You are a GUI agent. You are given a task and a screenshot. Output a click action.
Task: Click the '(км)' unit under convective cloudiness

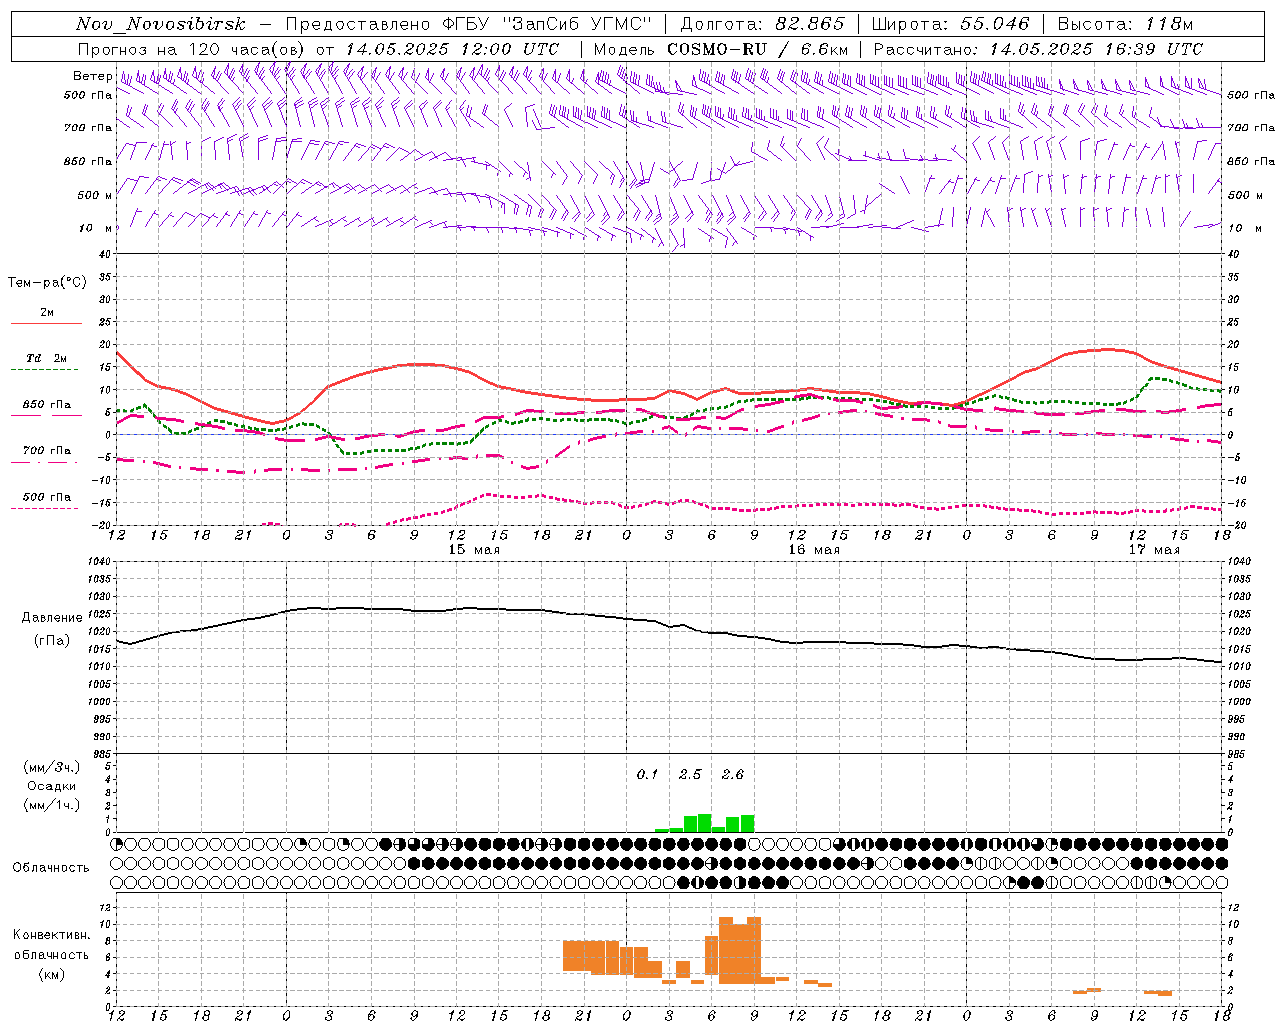click(x=52, y=974)
